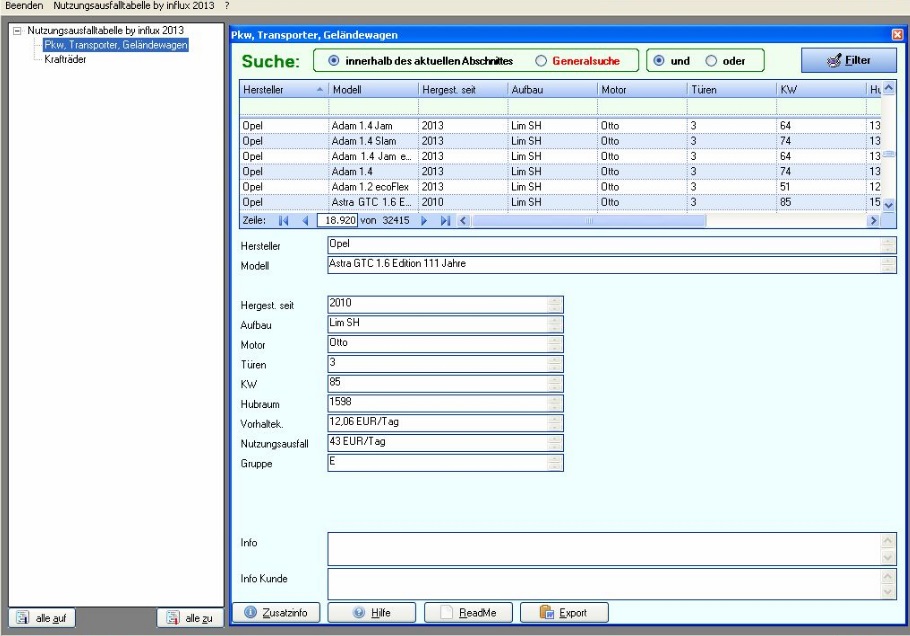Click into the Info text area

(612, 549)
